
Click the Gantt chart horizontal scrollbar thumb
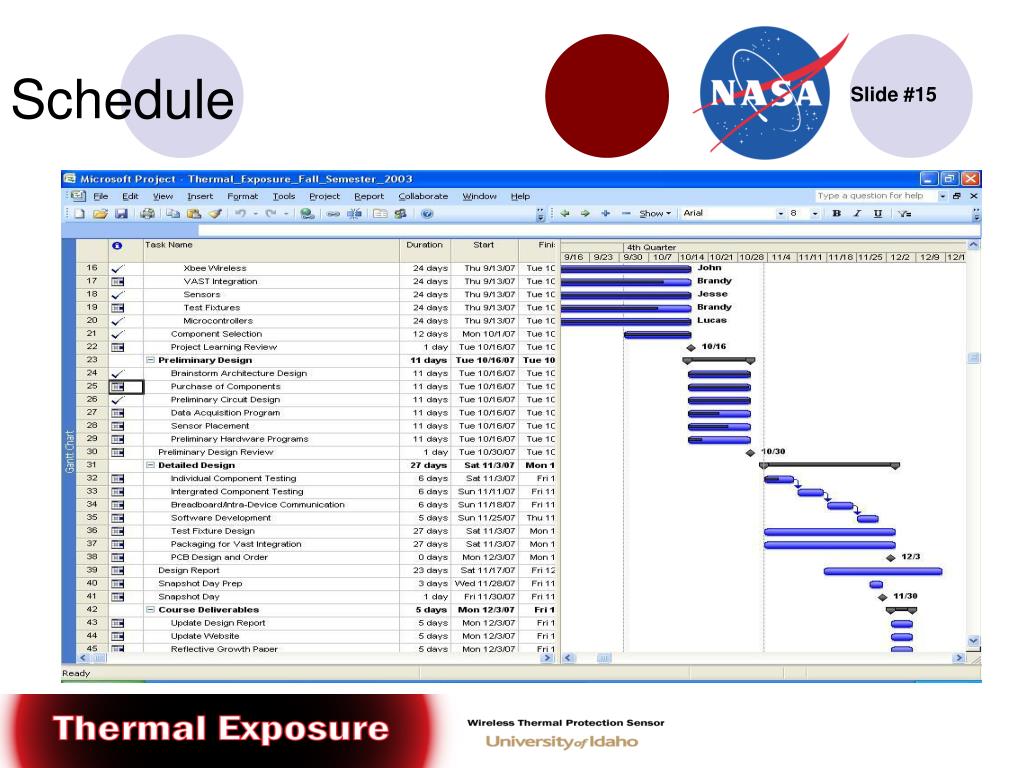(604, 658)
